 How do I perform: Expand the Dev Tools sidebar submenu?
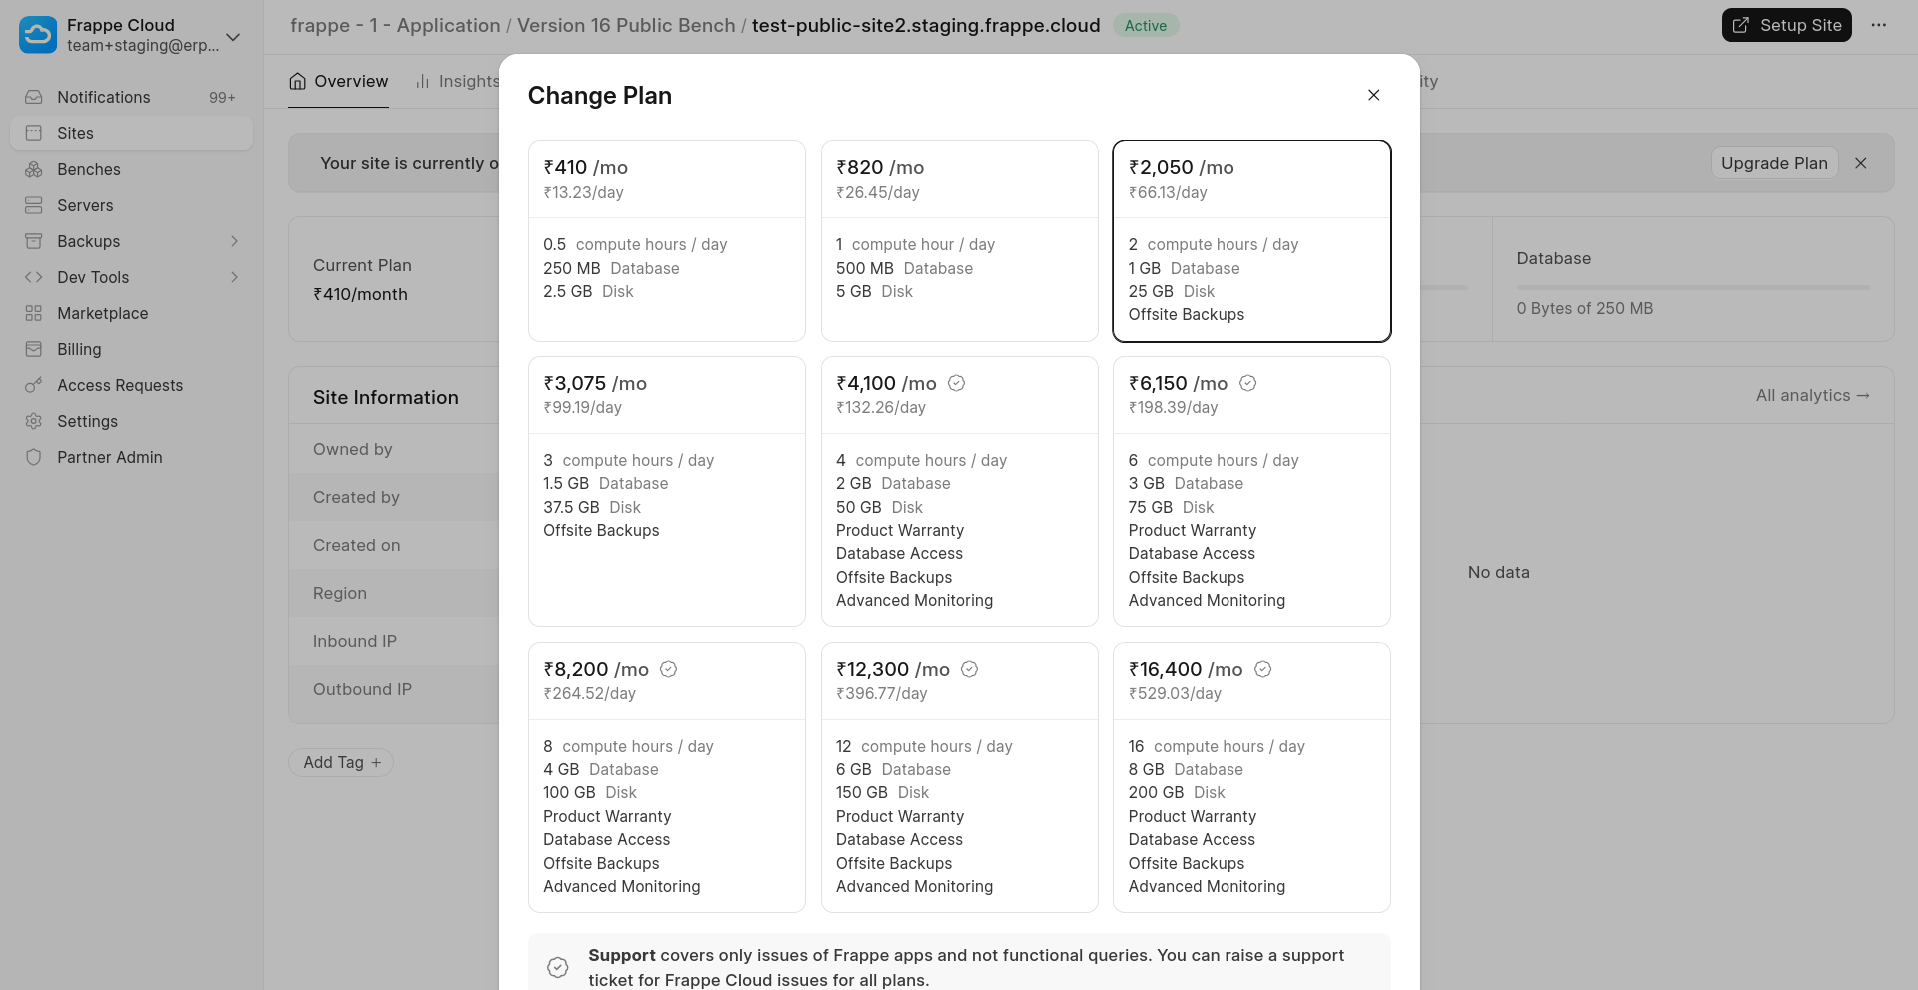click(x=234, y=277)
